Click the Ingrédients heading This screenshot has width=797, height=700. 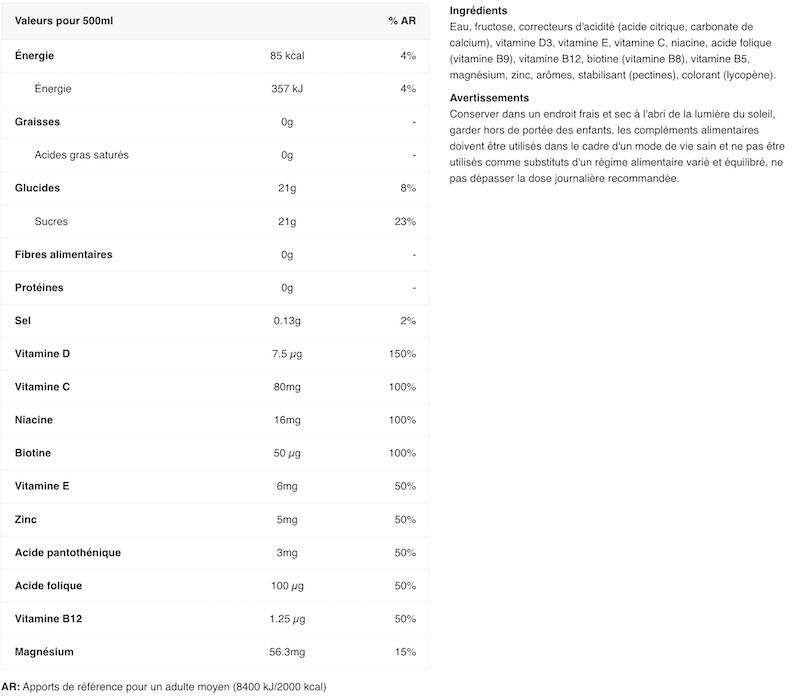point(478,11)
